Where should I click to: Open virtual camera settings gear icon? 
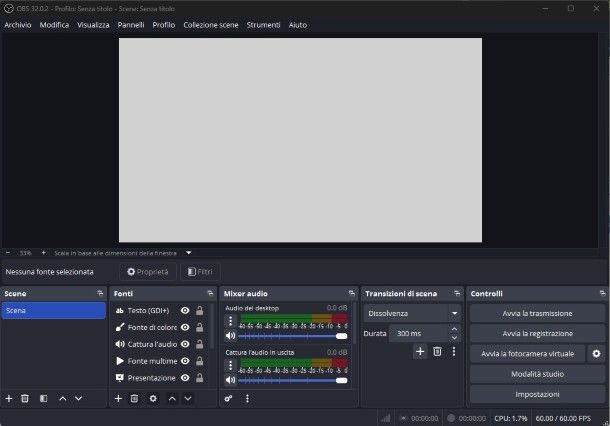point(596,353)
